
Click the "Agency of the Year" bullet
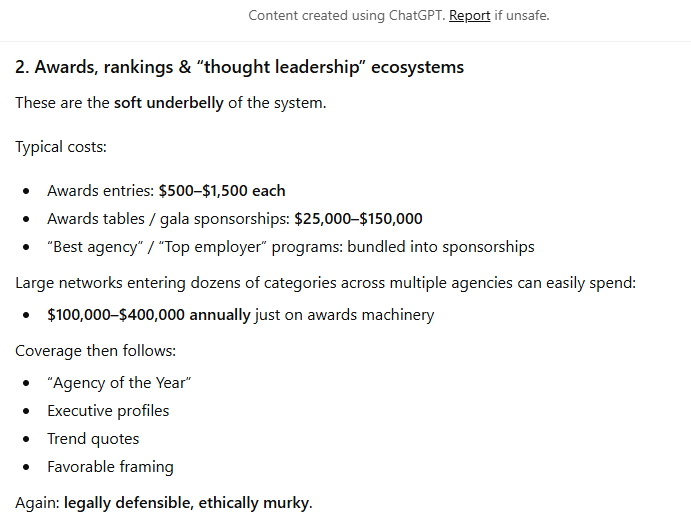119,383
